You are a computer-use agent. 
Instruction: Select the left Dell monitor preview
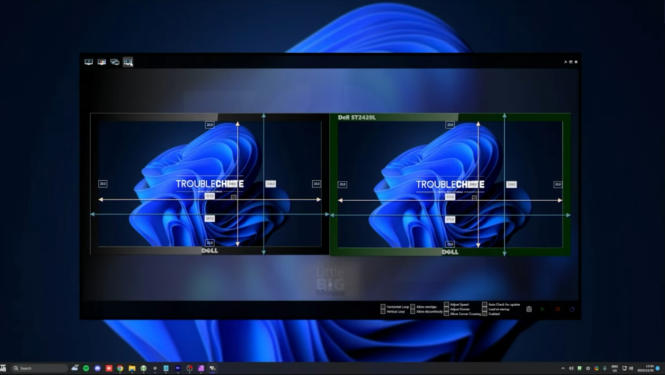click(210, 184)
